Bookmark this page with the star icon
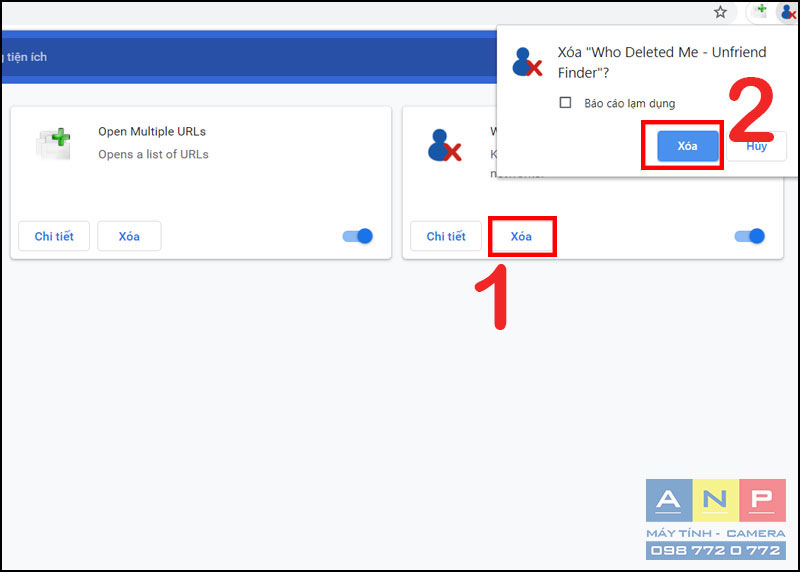This screenshot has height=572, width=800. click(720, 12)
